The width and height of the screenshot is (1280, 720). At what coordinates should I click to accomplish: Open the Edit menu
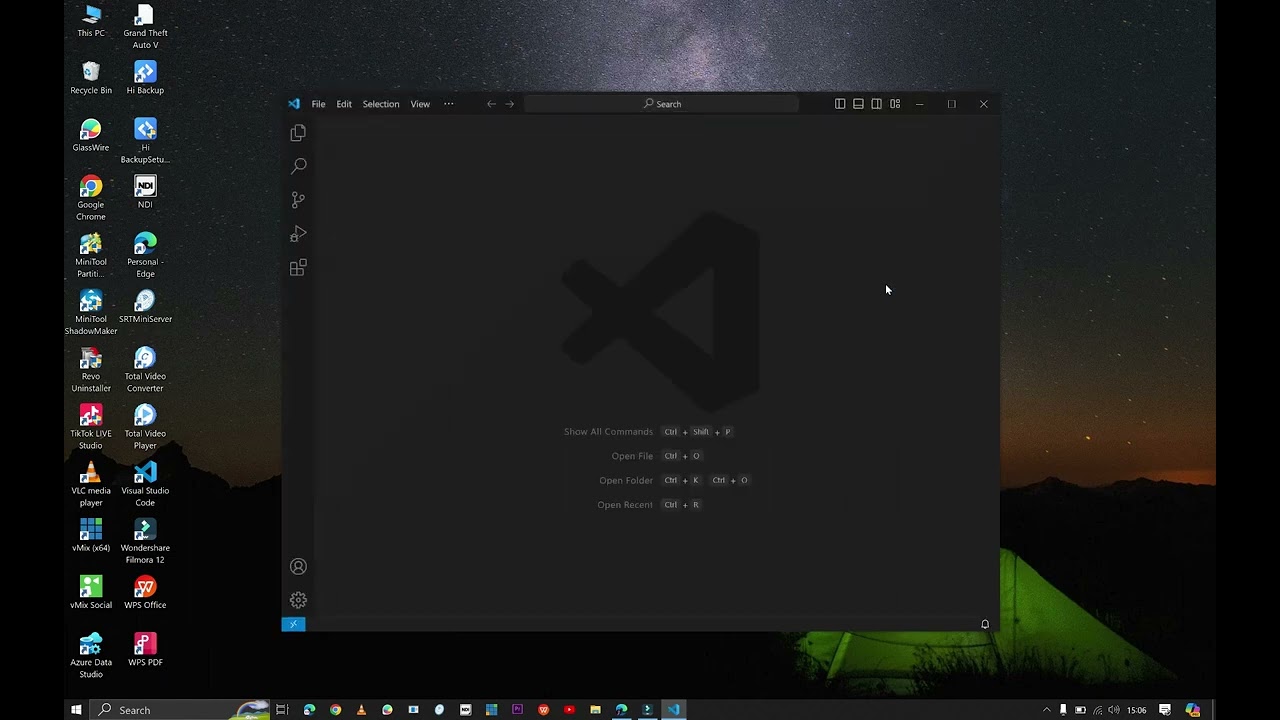tap(344, 104)
